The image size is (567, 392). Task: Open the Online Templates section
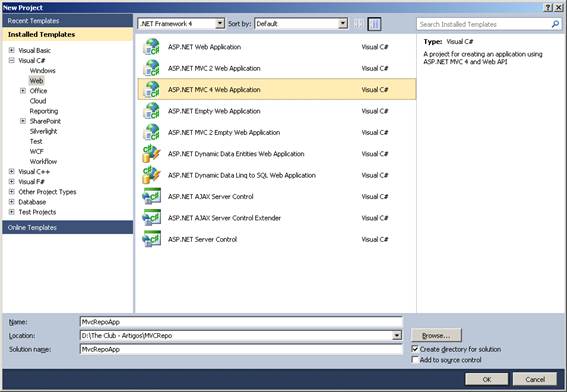[x=68, y=227]
